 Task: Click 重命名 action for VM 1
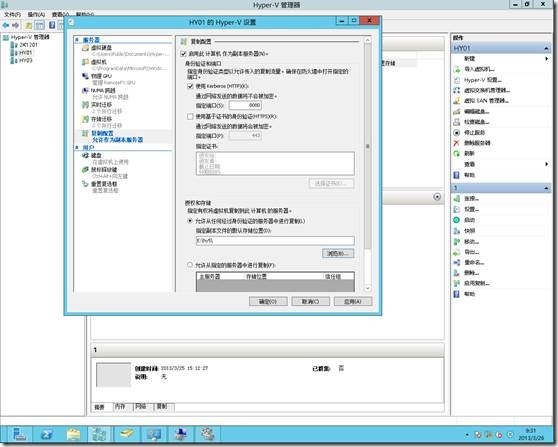(474, 263)
